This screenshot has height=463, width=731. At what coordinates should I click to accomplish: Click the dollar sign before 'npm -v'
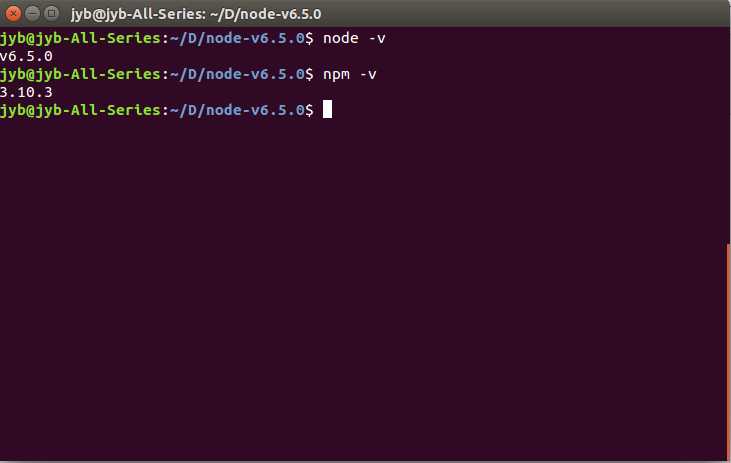[x=310, y=74]
